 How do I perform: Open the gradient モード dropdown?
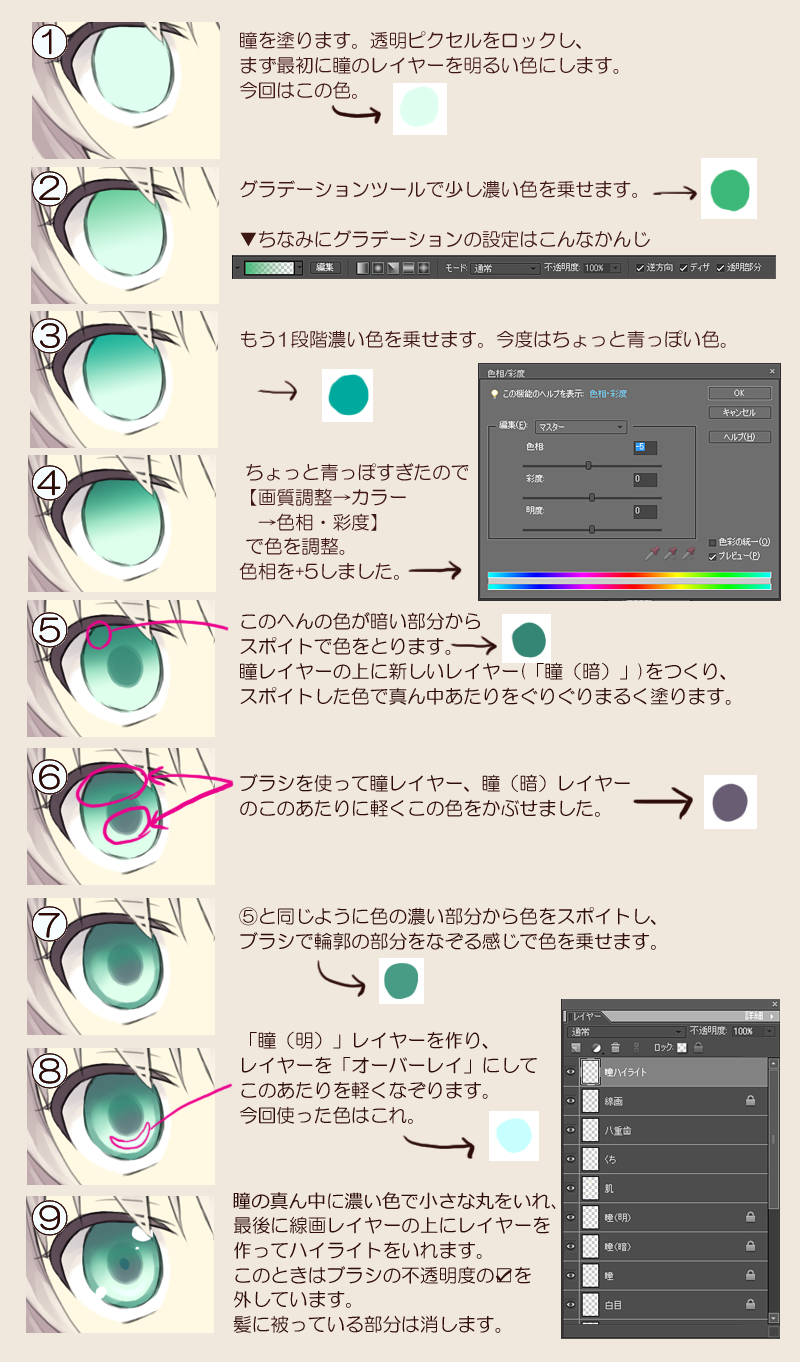(x=505, y=268)
